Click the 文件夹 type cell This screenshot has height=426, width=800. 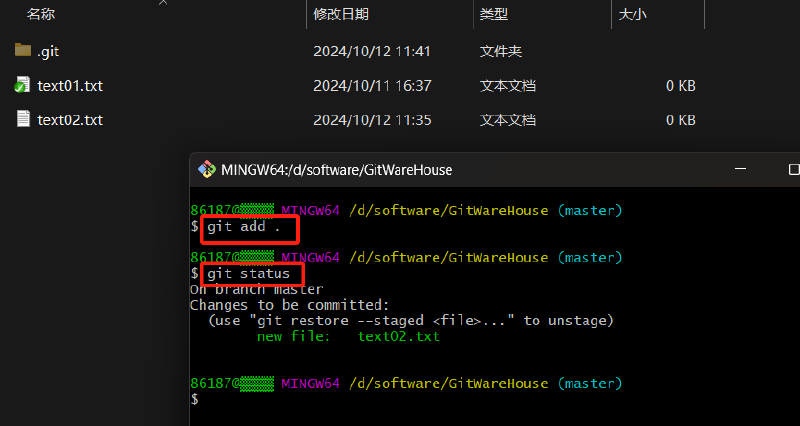pyautogui.click(x=501, y=51)
